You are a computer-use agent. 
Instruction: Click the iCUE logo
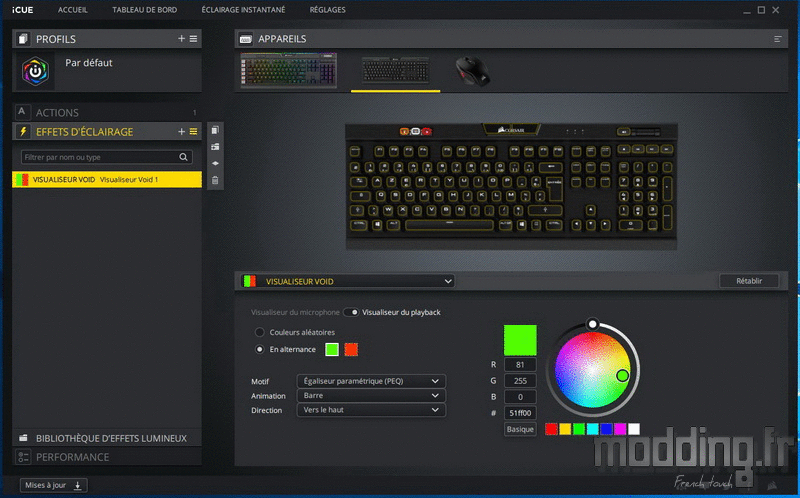click(x=23, y=10)
